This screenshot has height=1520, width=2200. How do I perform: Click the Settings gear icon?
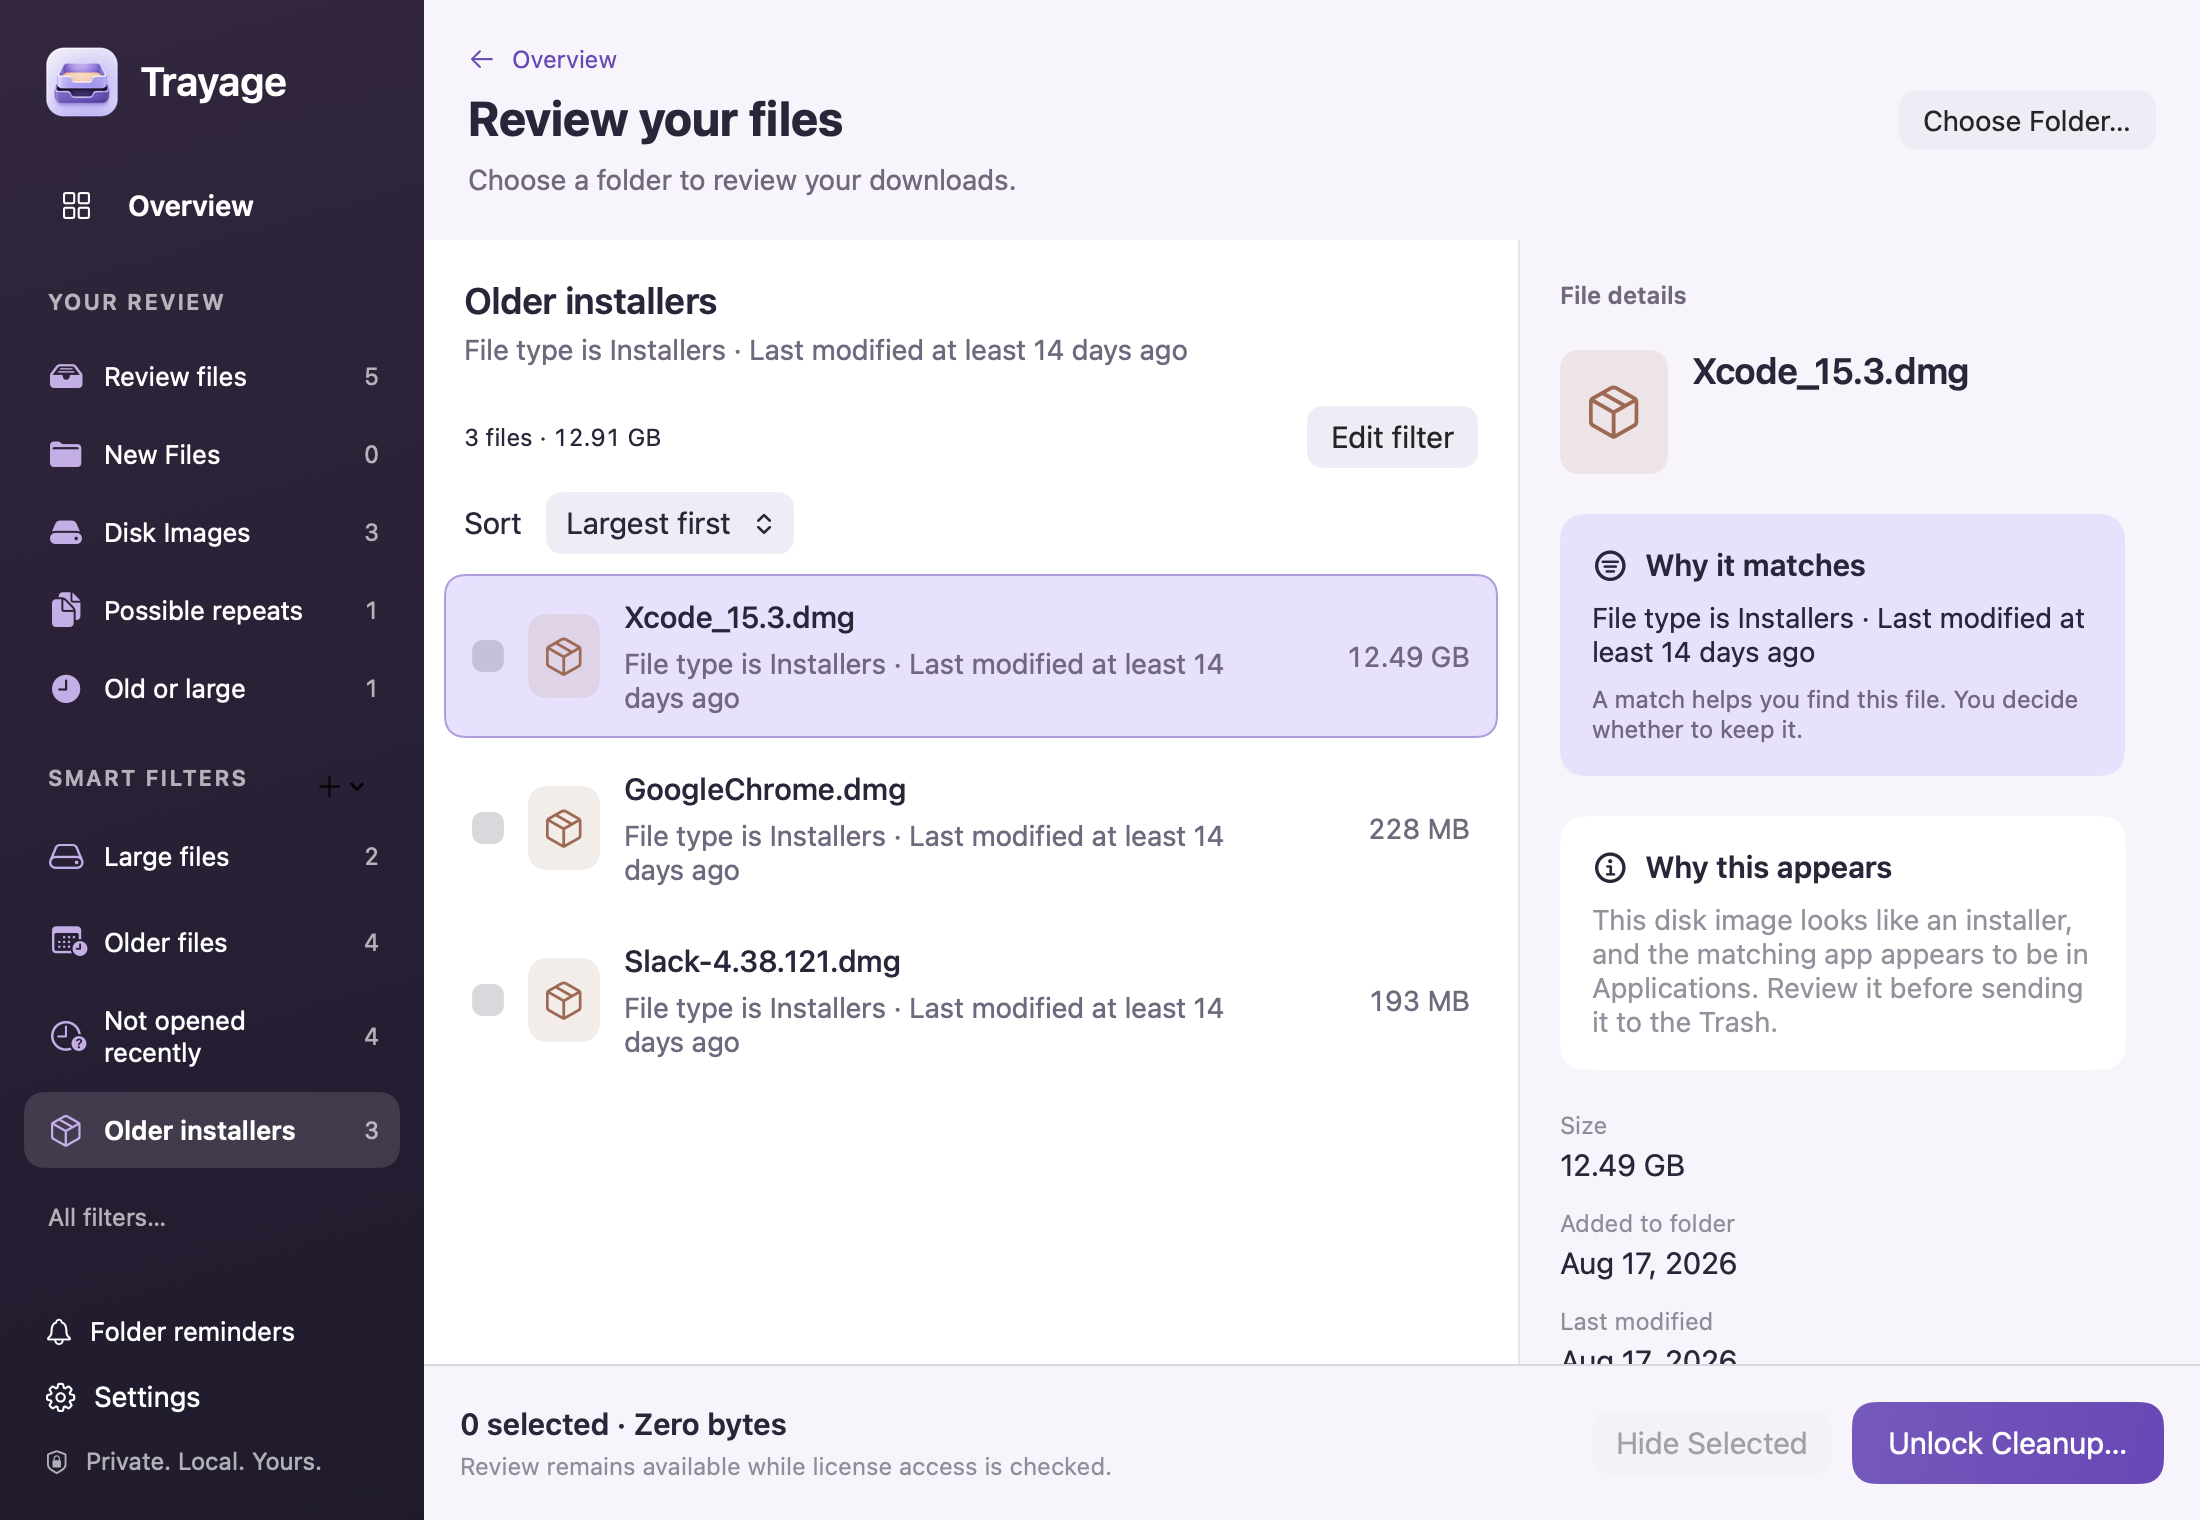click(x=61, y=1397)
